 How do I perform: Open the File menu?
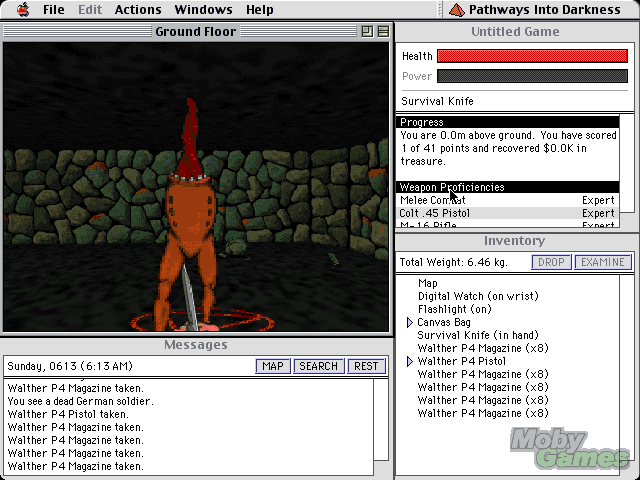(53, 9)
